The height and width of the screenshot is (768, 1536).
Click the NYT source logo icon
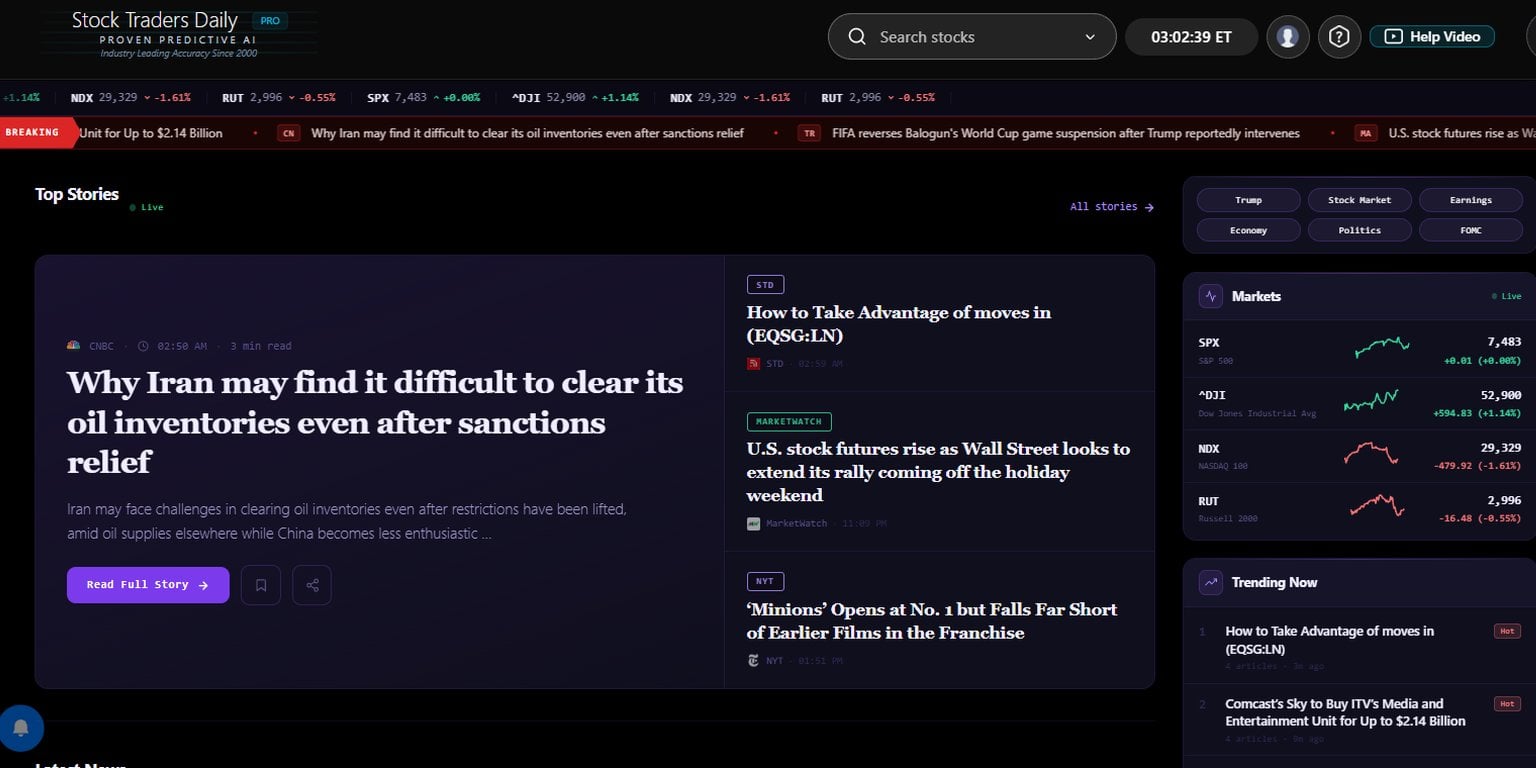tap(753, 661)
